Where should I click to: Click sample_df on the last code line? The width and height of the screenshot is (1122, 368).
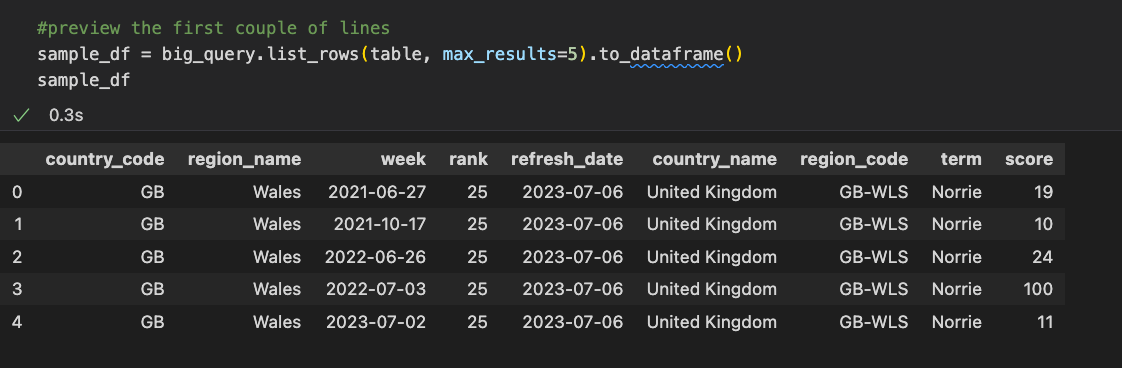[x=84, y=80]
